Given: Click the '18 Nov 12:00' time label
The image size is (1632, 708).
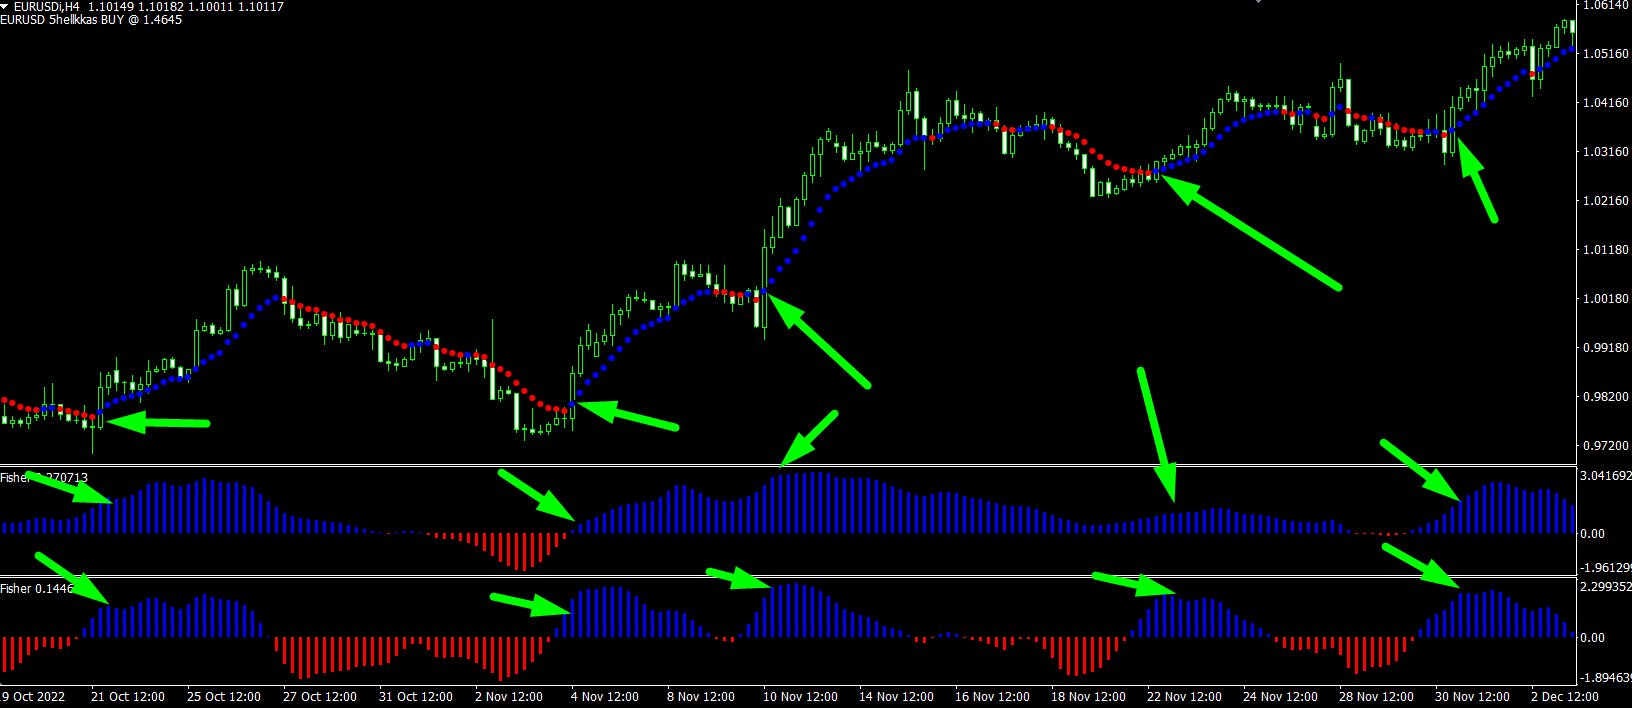Looking at the screenshot, I should pyautogui.click(x=1088, y=697).
